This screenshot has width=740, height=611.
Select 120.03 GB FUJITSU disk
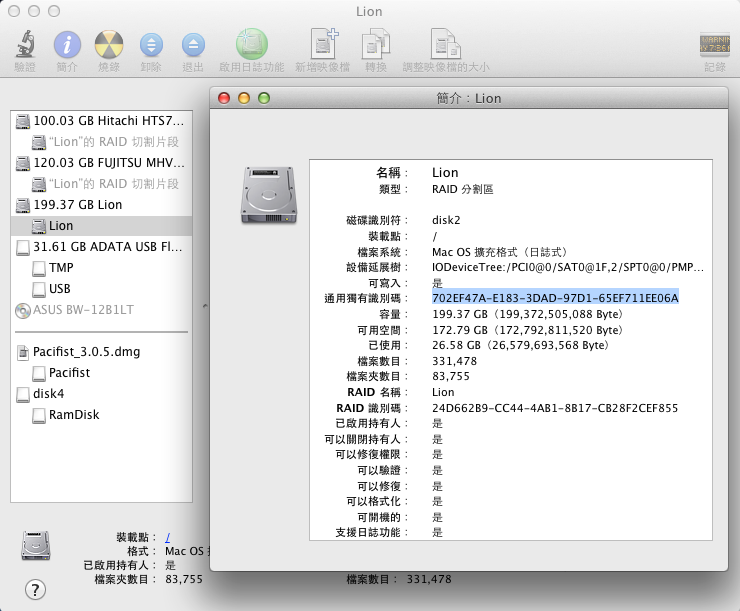click(101, 163)
